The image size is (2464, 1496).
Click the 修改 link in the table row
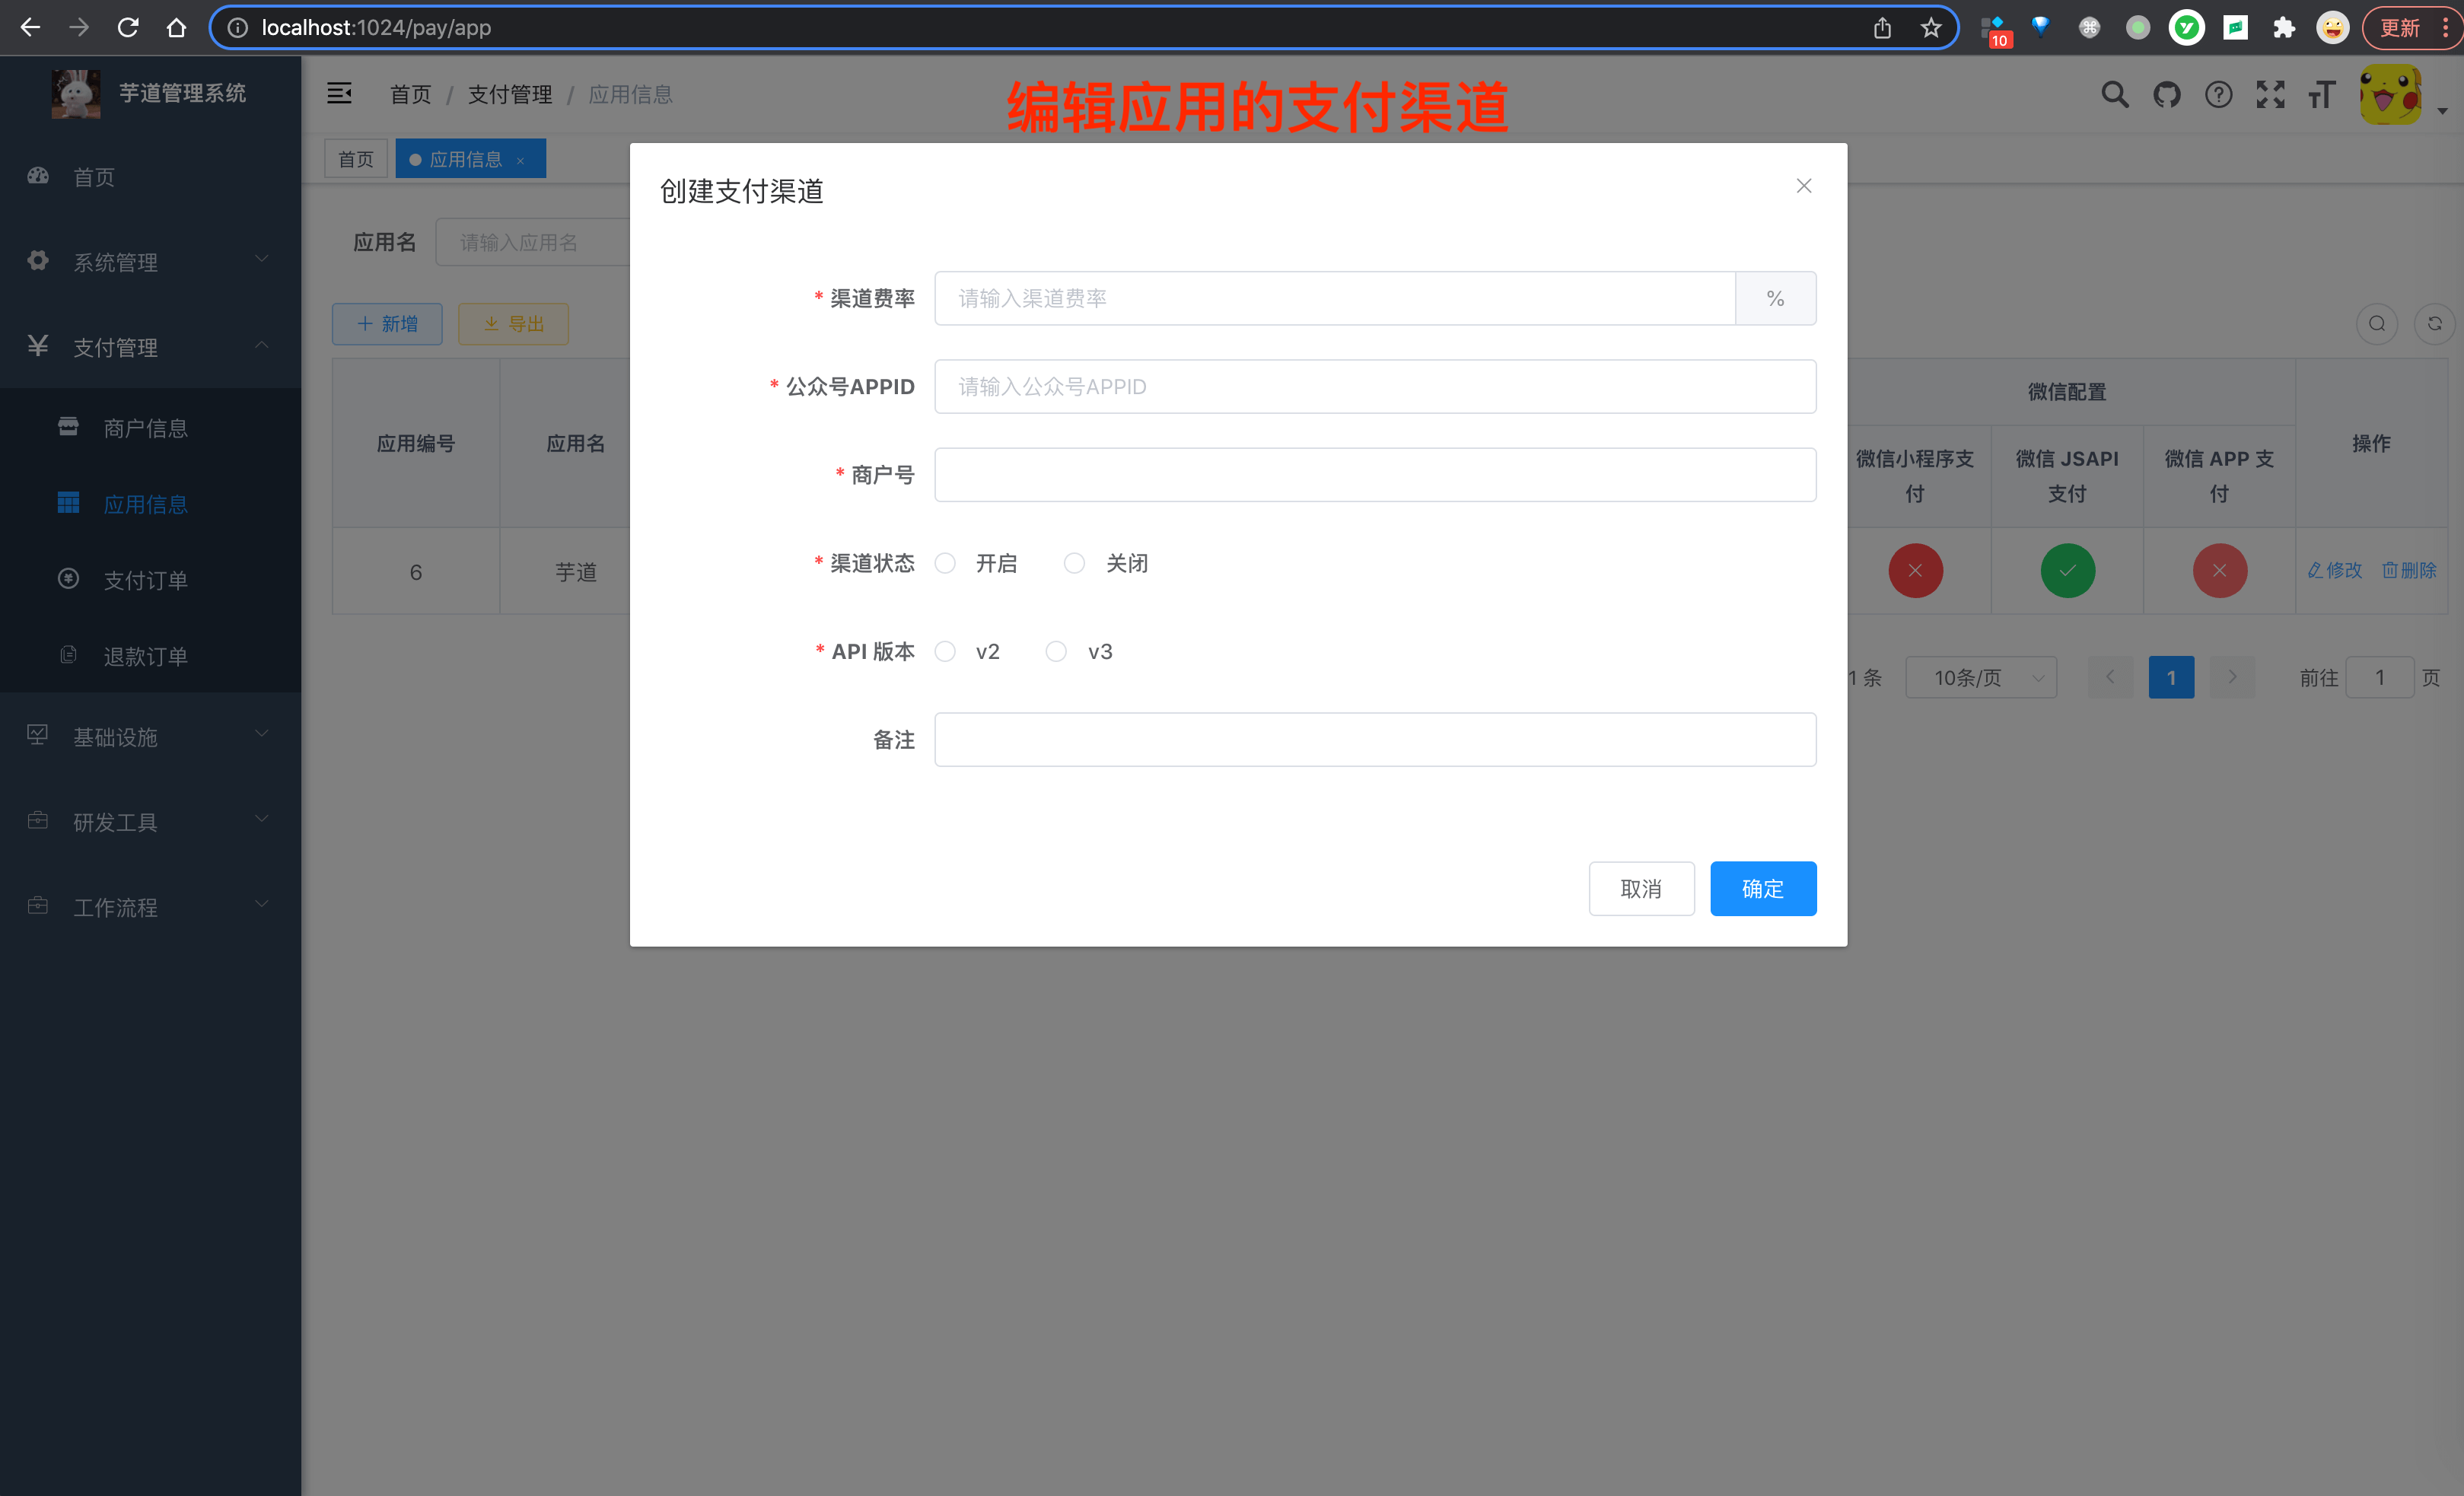click(x=2334, y=570)
